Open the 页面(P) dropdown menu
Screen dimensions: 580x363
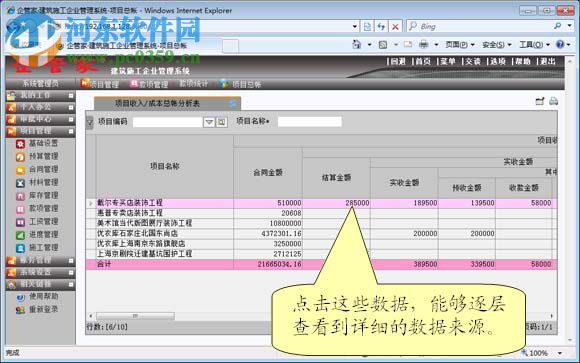point(460,45)
